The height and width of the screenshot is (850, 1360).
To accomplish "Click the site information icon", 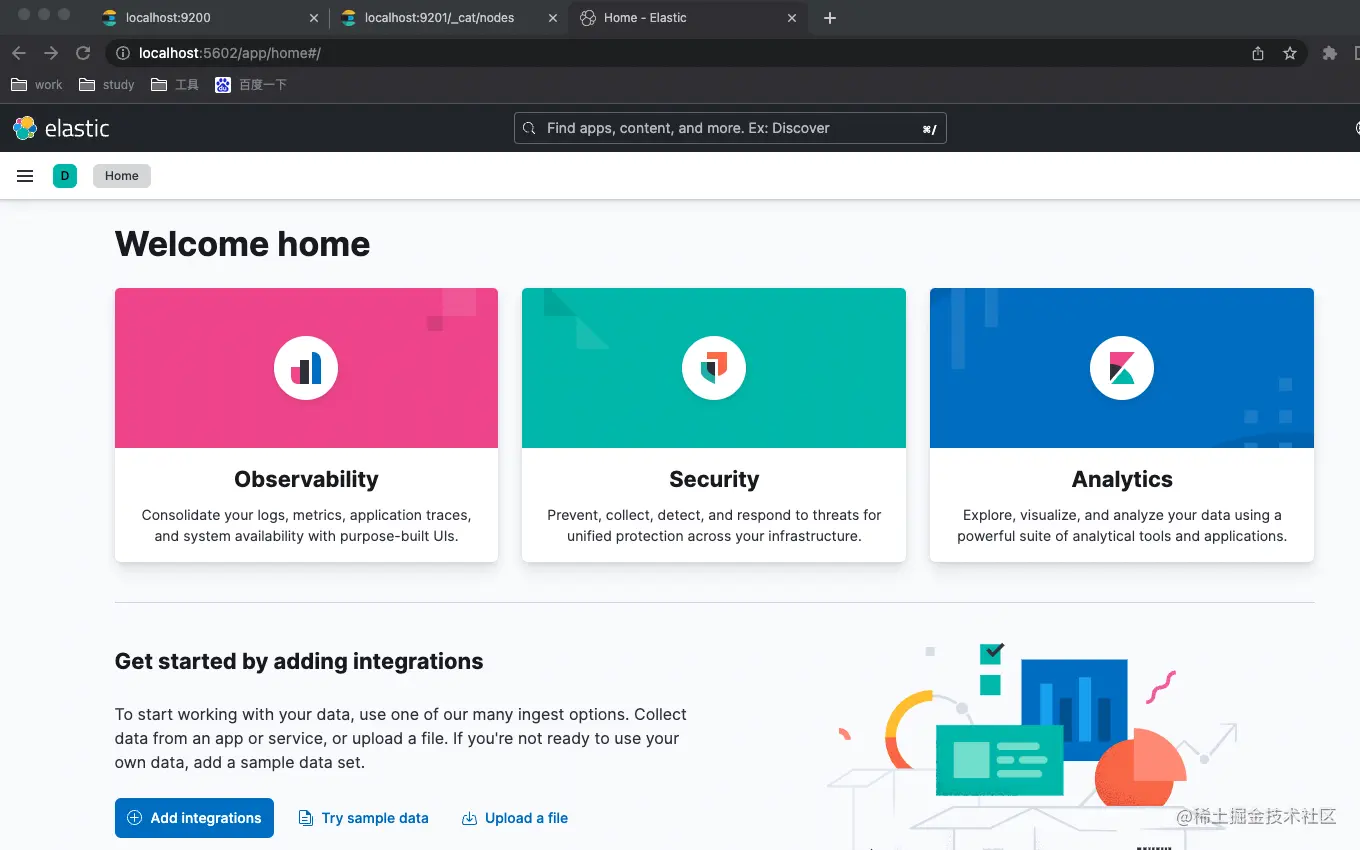I will coord(123,53).
